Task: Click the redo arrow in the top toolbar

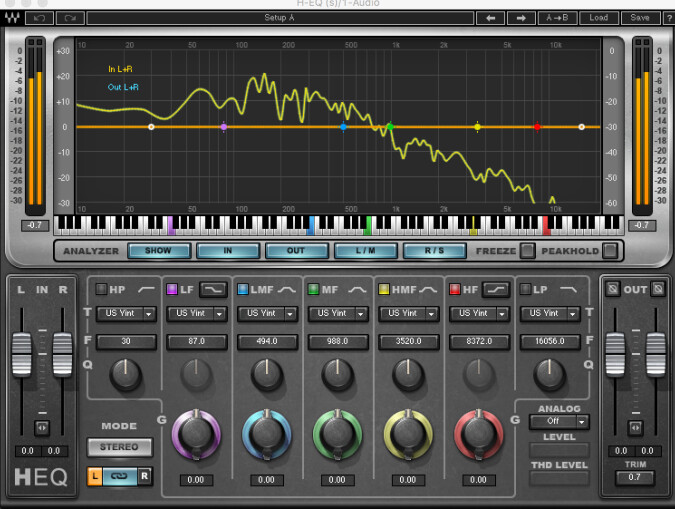Action: click(x=71, y=18)
